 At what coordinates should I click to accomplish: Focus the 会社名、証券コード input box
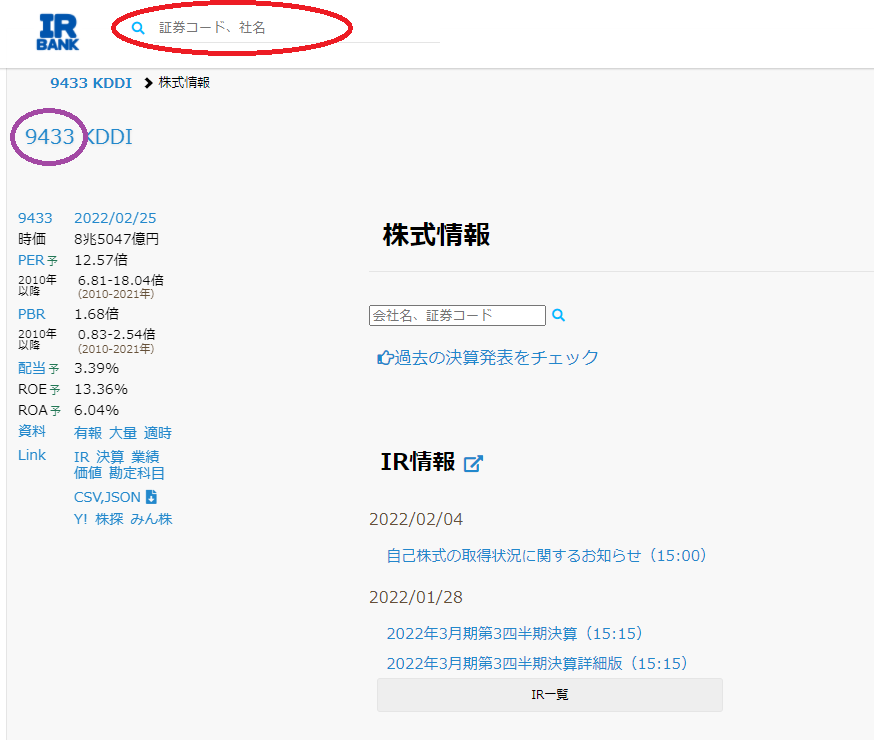[x=457, y=315]
